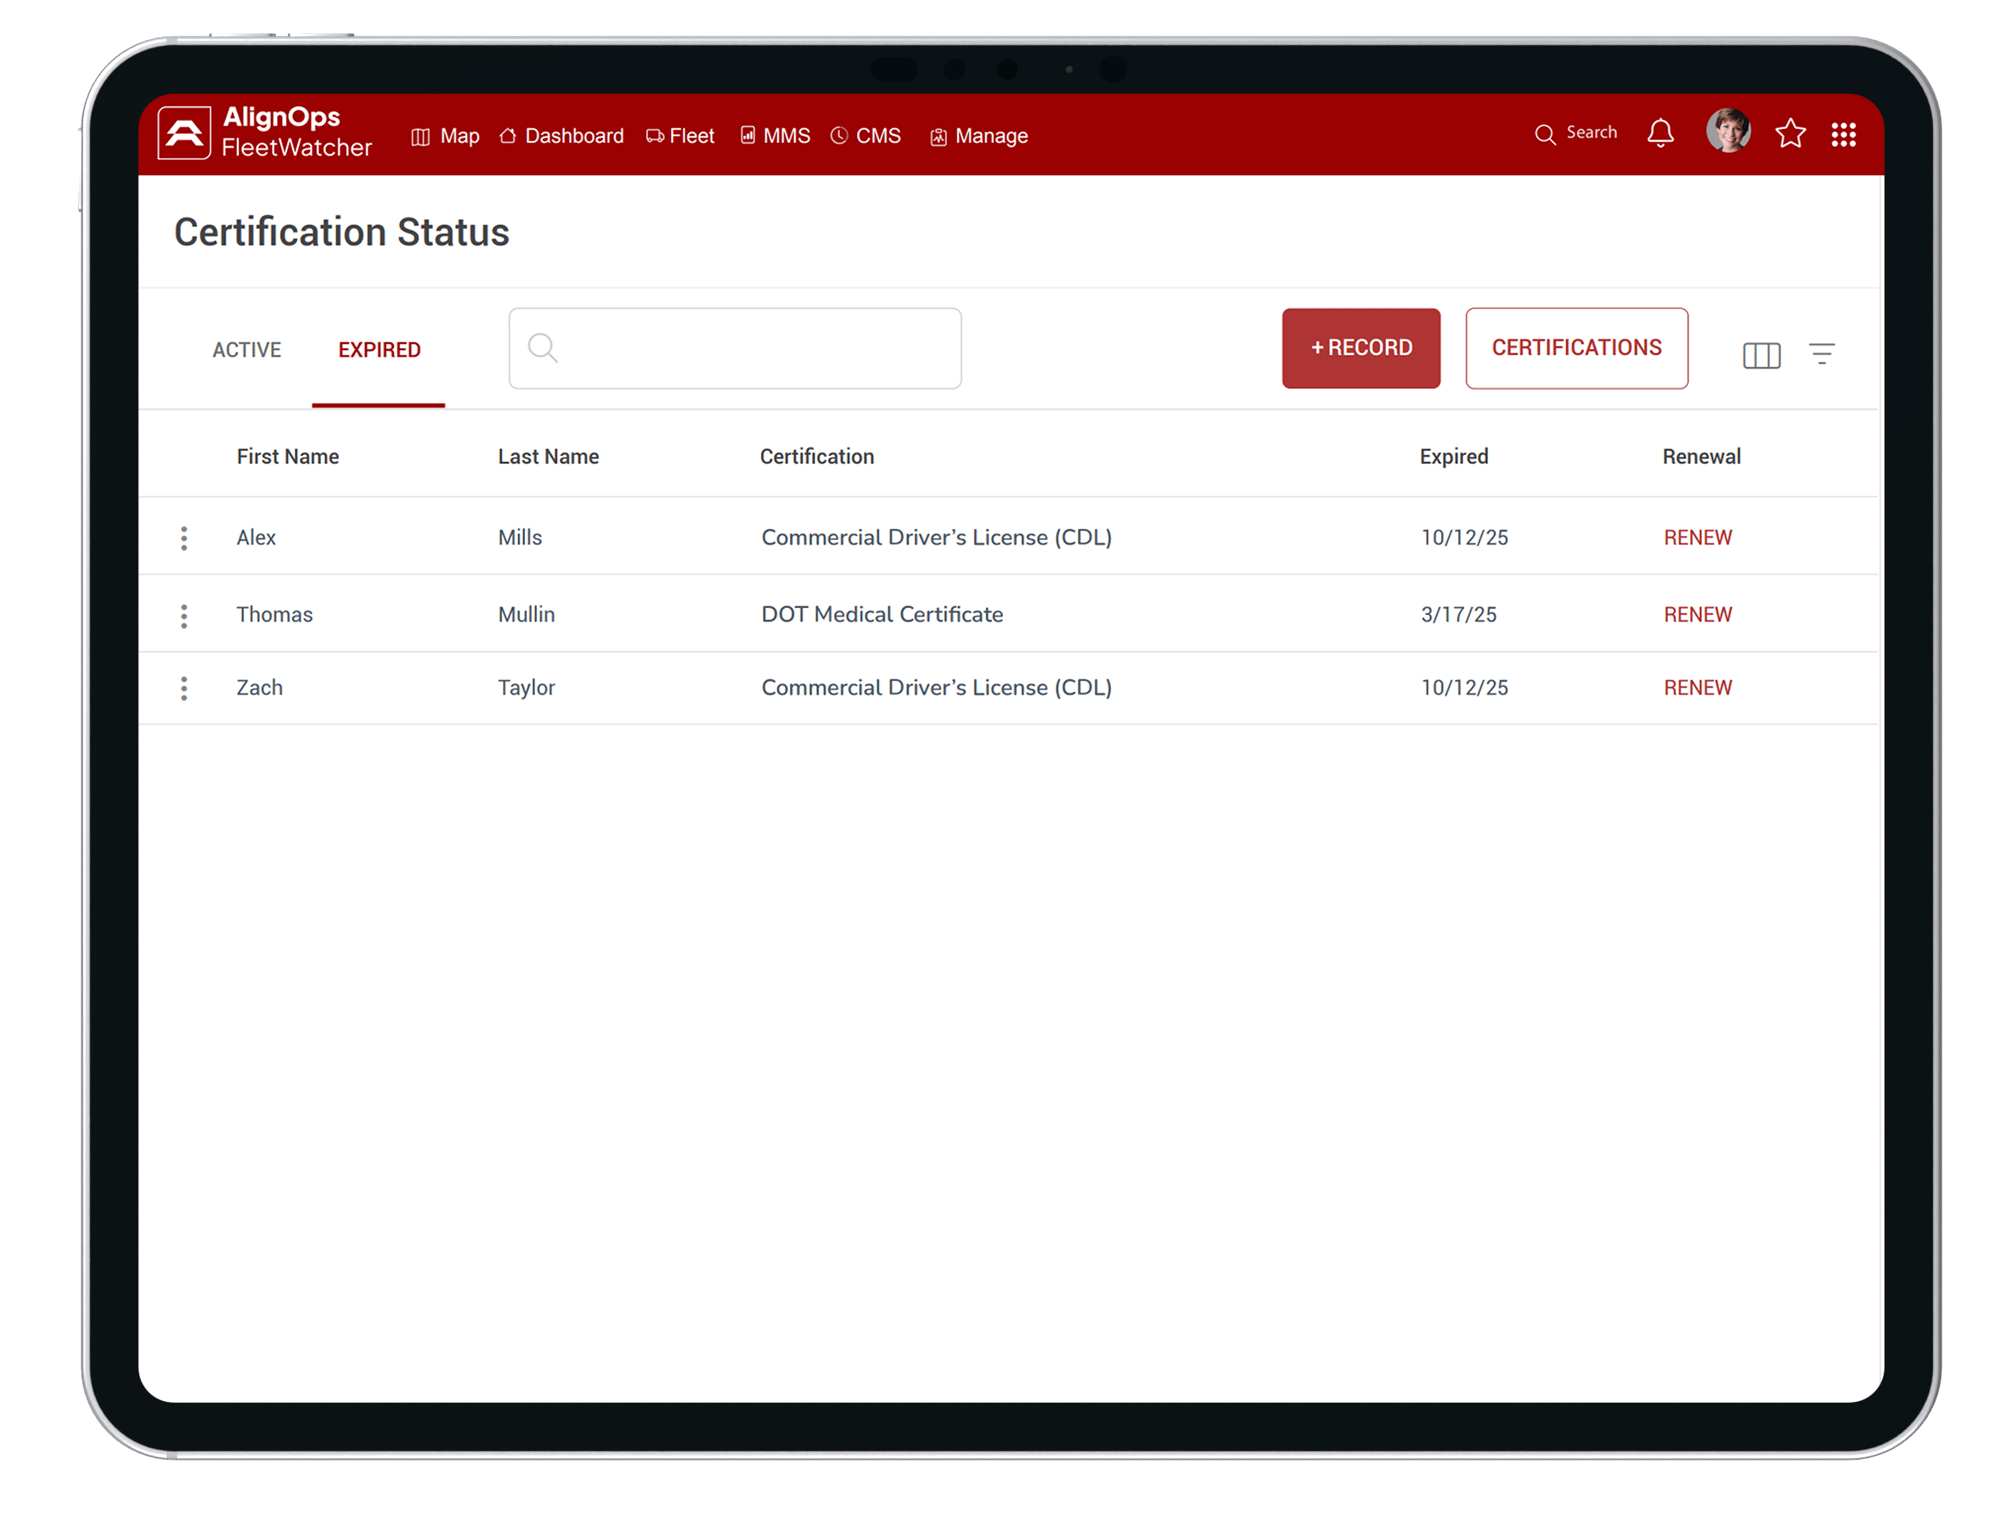2000x1514 pixels.
Task: Click Zach's Commercial Driver's License cell
Action: point(937,687)
